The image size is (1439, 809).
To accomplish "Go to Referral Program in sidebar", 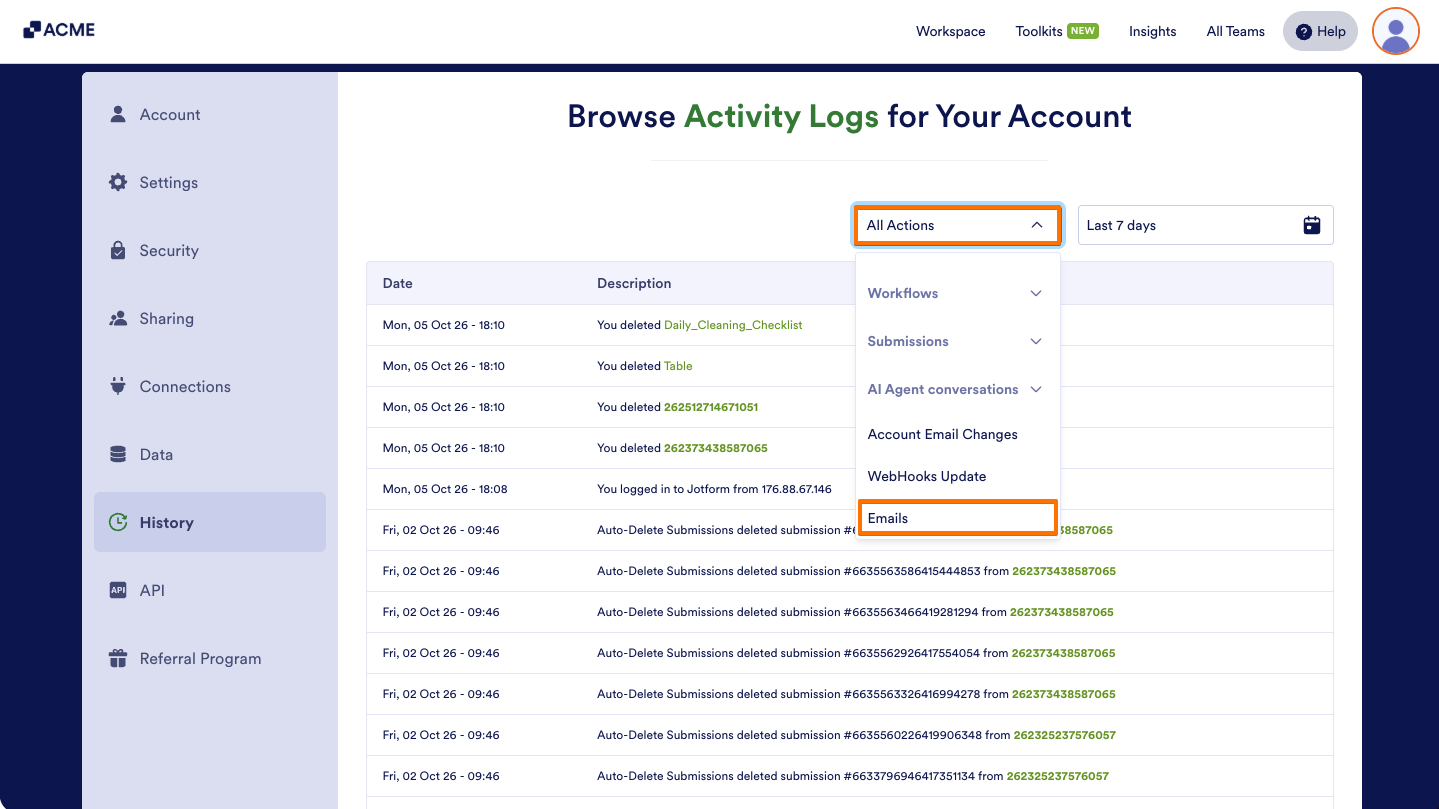I will [210, 658].
